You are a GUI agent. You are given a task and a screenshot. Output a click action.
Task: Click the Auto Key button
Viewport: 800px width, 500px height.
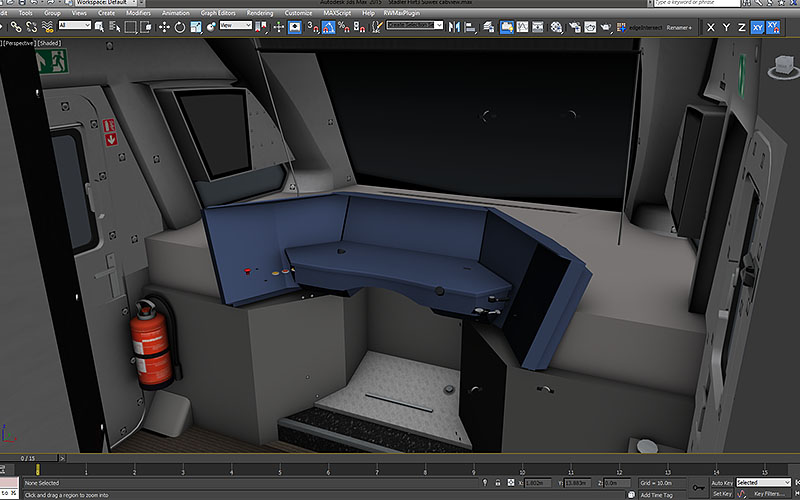point(721,482)
